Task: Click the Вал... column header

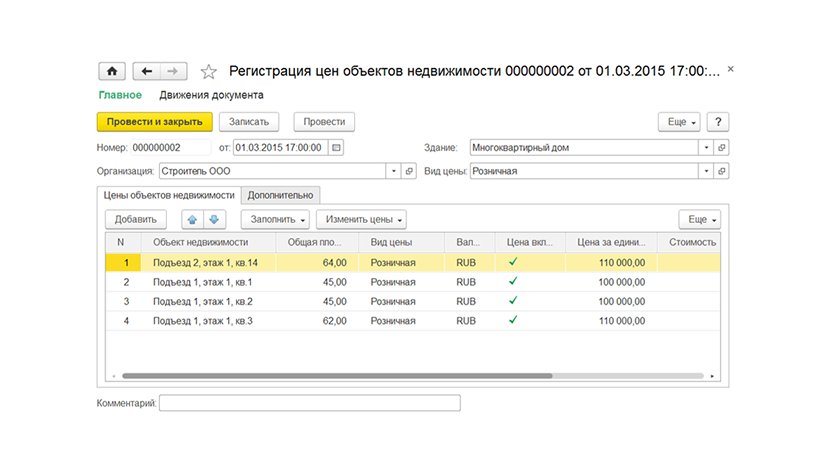Action: point(470,242)
